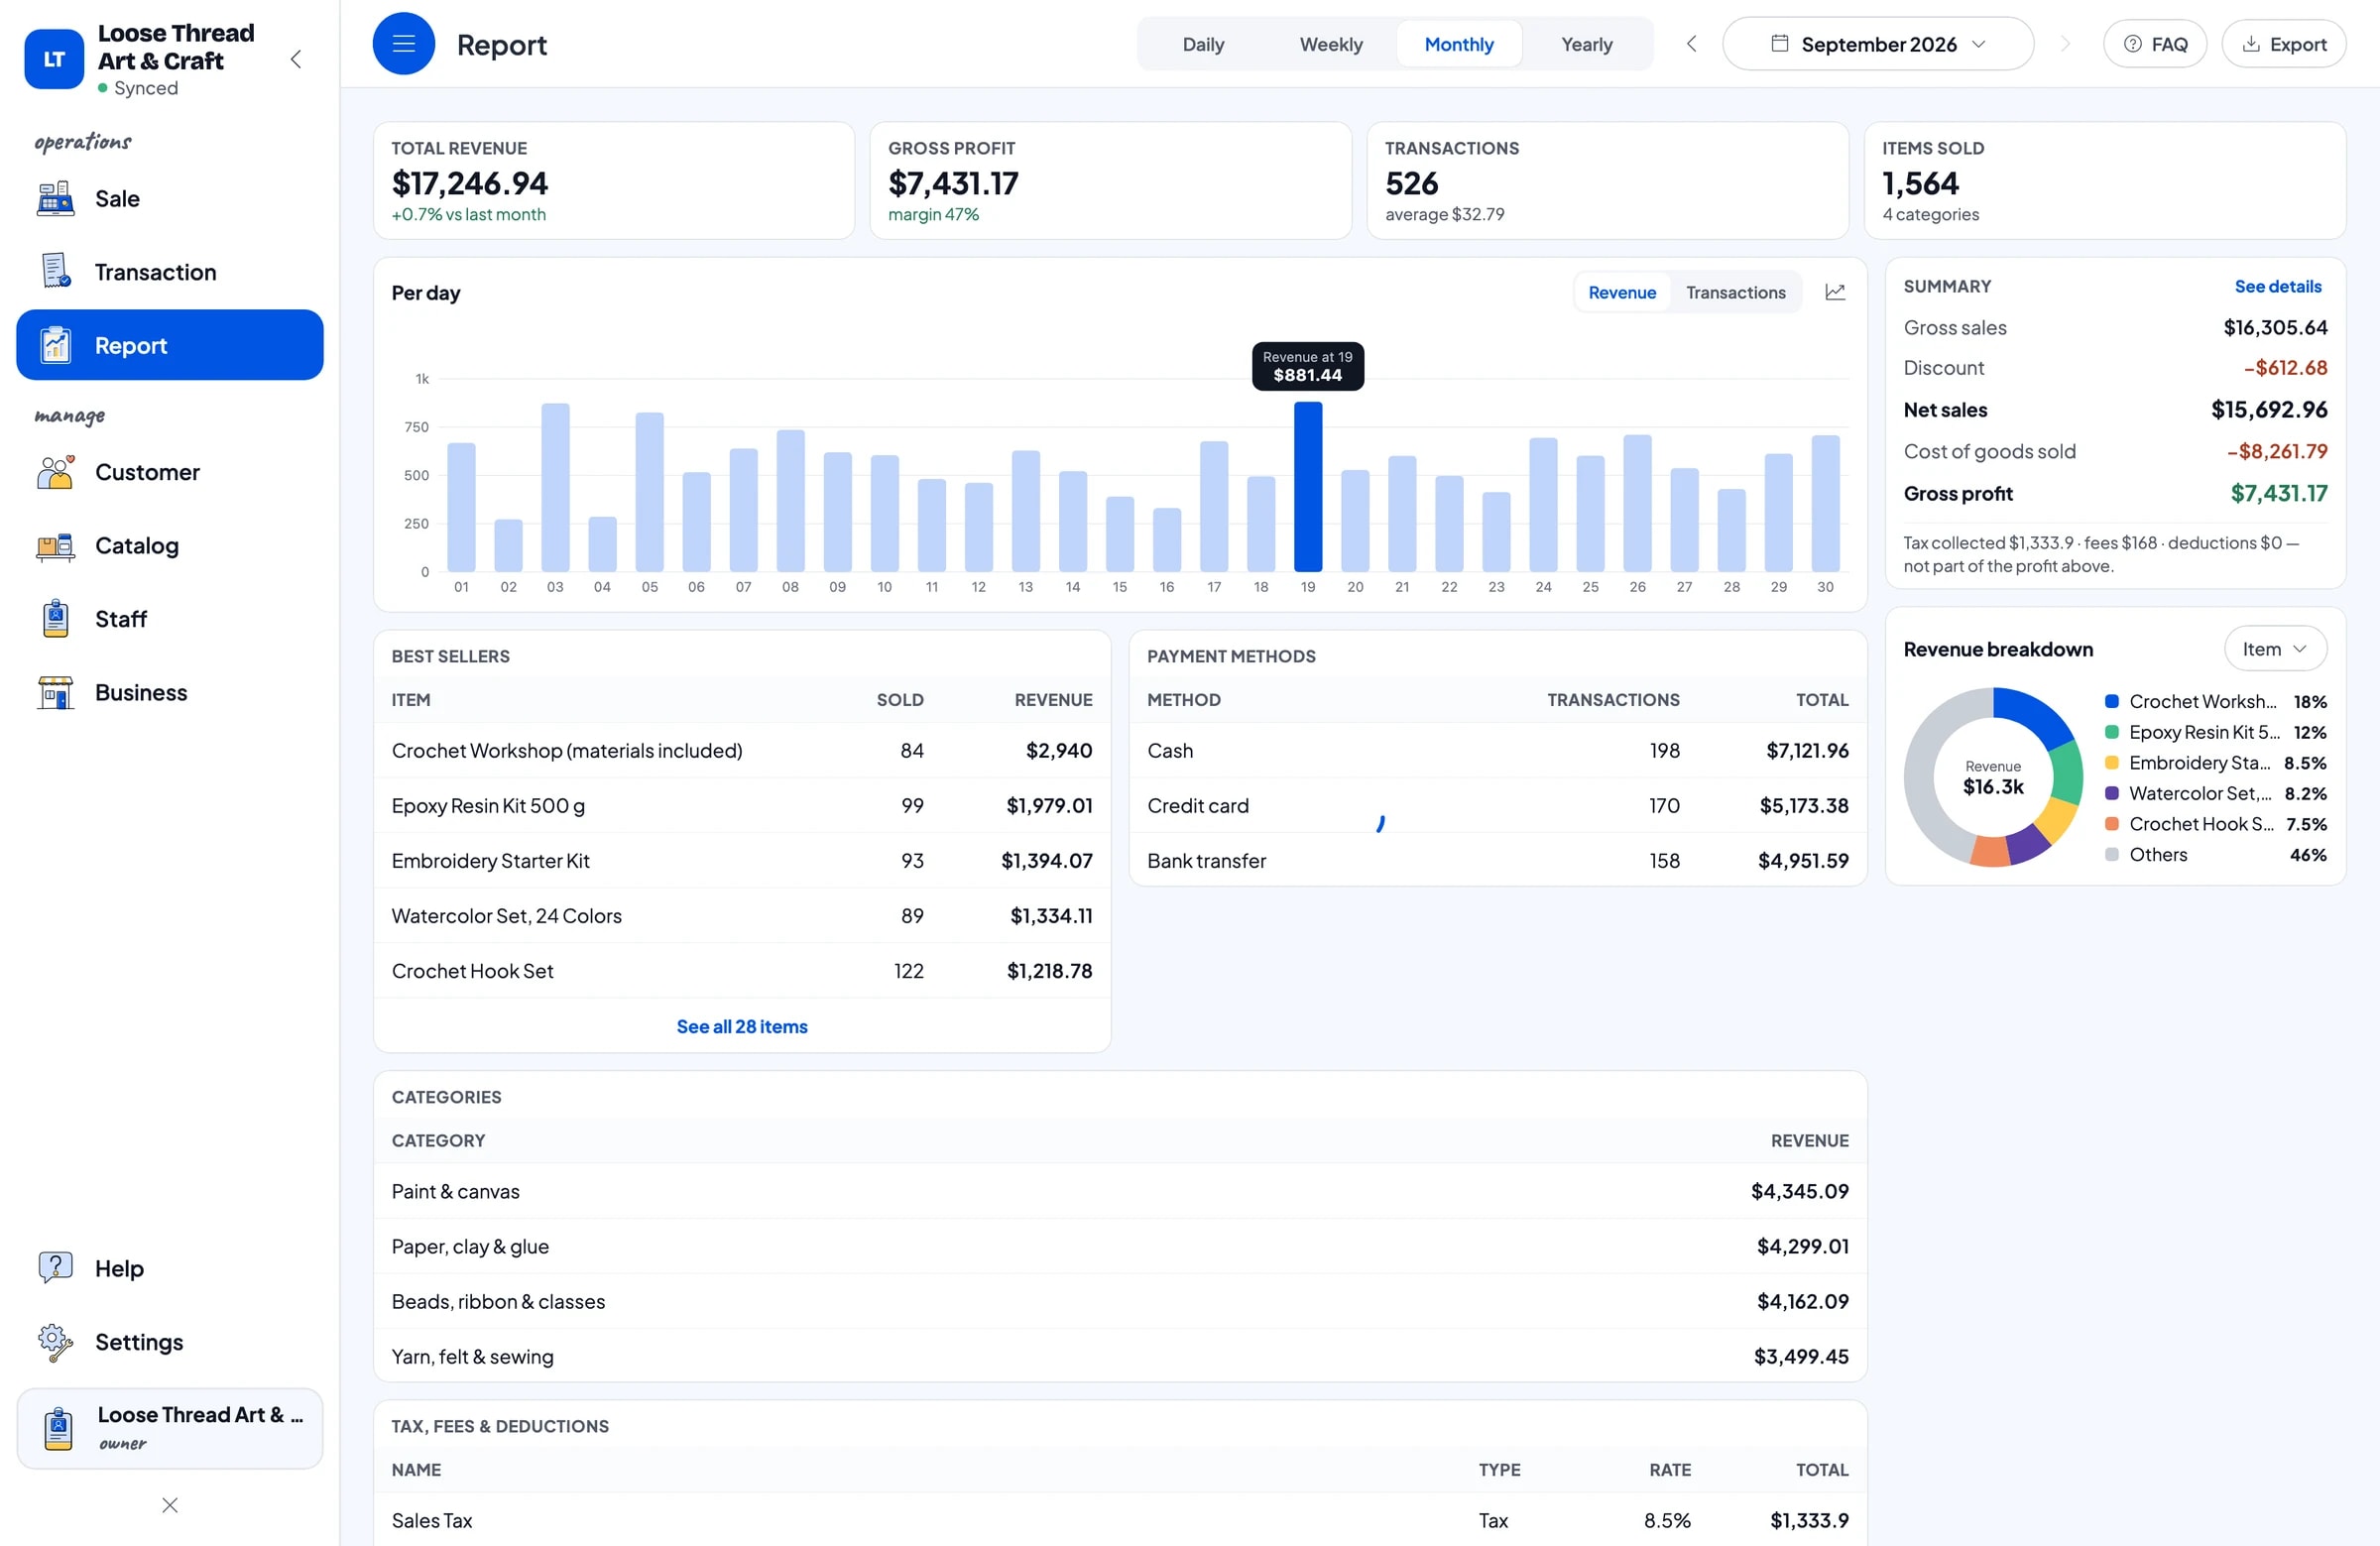Click the highlighted day 19 bar
The width and height of the screenshot is (2380, 1546).
click(1308, 487)
